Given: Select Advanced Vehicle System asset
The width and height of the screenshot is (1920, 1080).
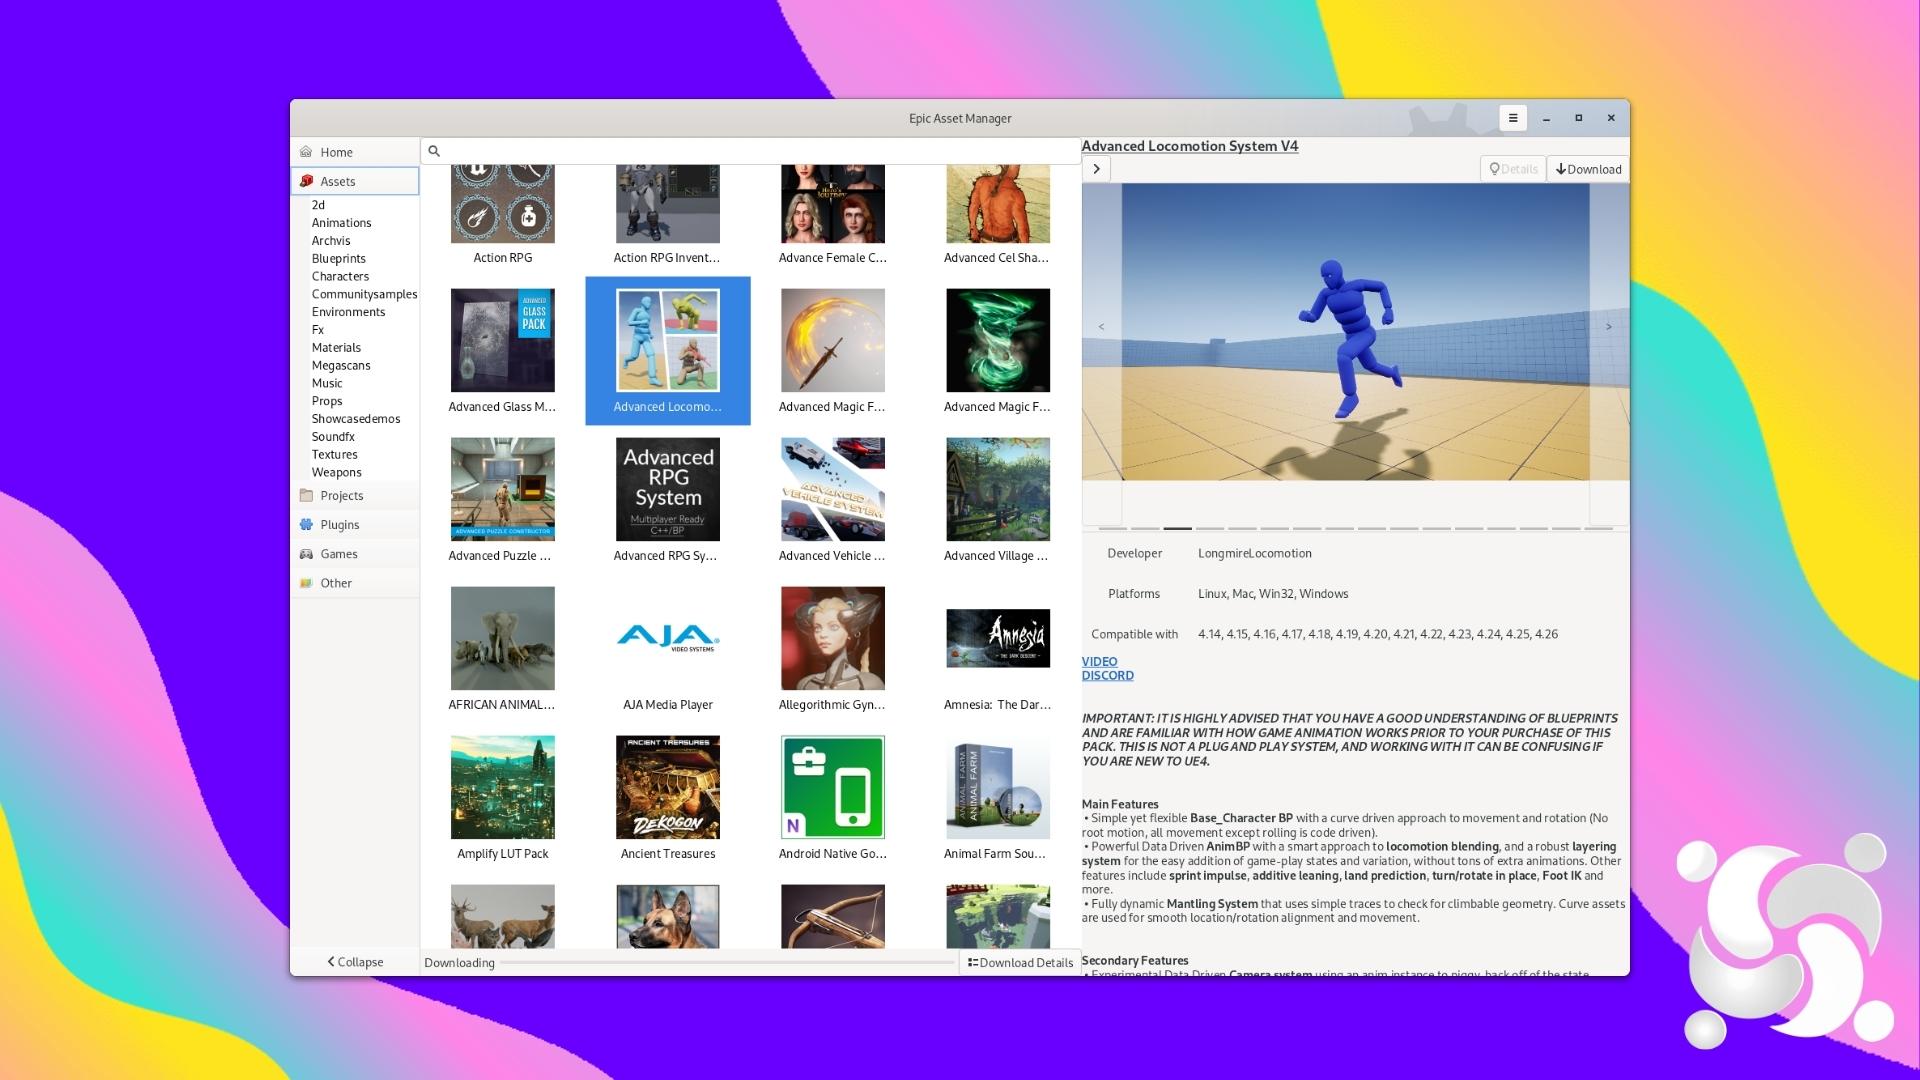Looking at the screenshot, I should 832,500.
